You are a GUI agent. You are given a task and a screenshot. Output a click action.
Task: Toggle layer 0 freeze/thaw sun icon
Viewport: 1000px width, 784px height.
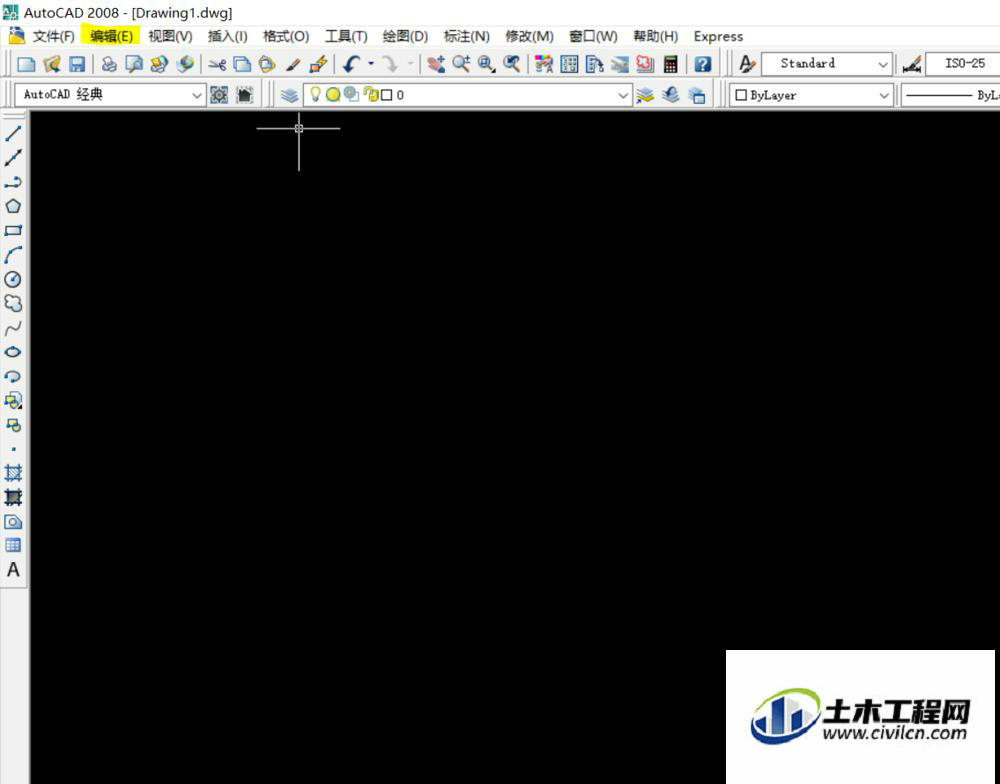333,95
